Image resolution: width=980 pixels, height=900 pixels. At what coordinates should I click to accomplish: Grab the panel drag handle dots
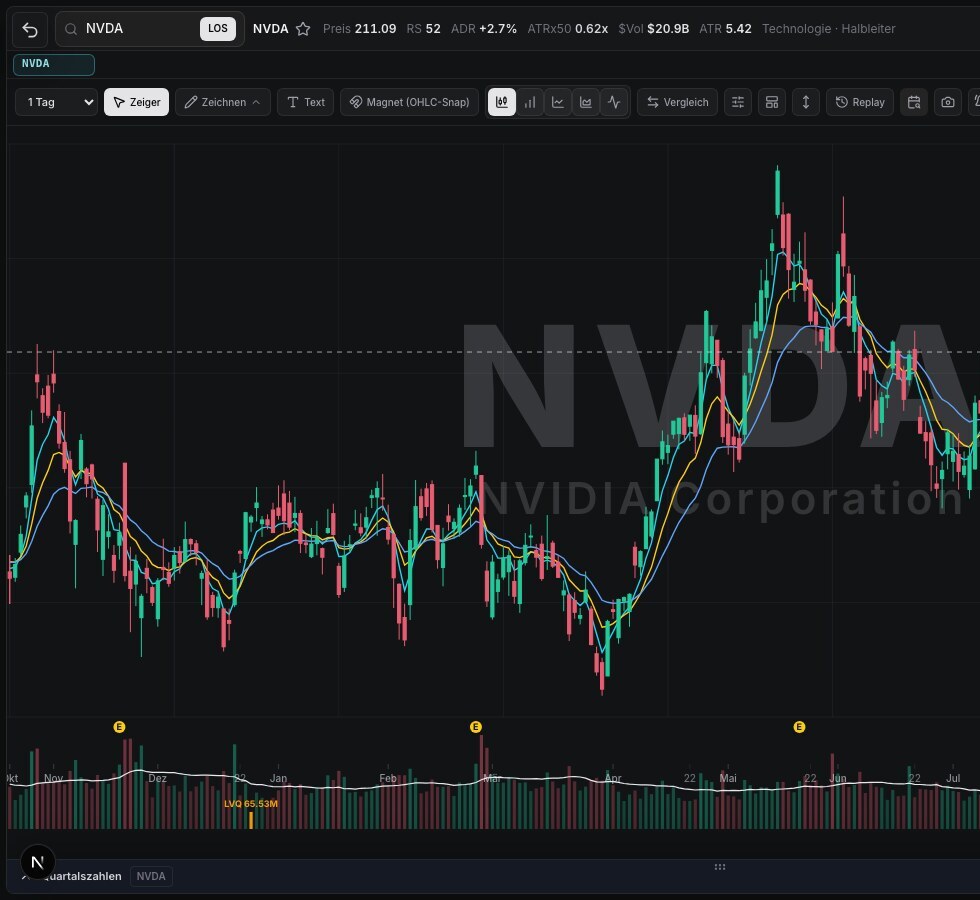point(720,867)
